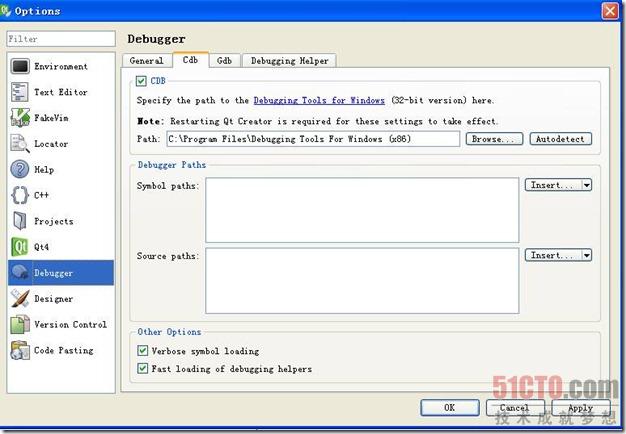Click the Apply button
The height and width of the screenshot is (434, 626).
[581, 408]
